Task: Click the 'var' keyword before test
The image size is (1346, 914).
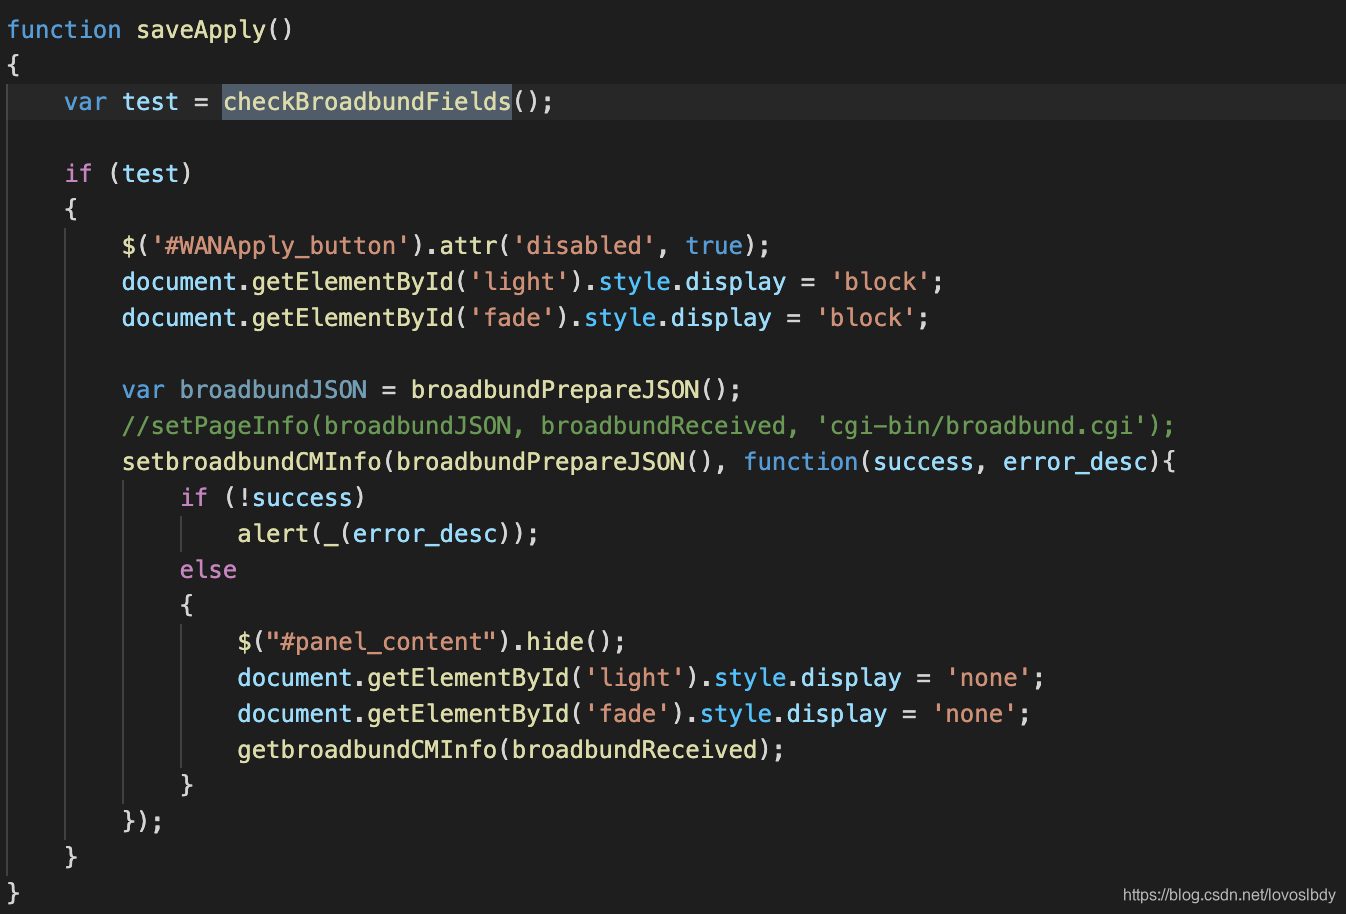Action: [x=86, y=102]
